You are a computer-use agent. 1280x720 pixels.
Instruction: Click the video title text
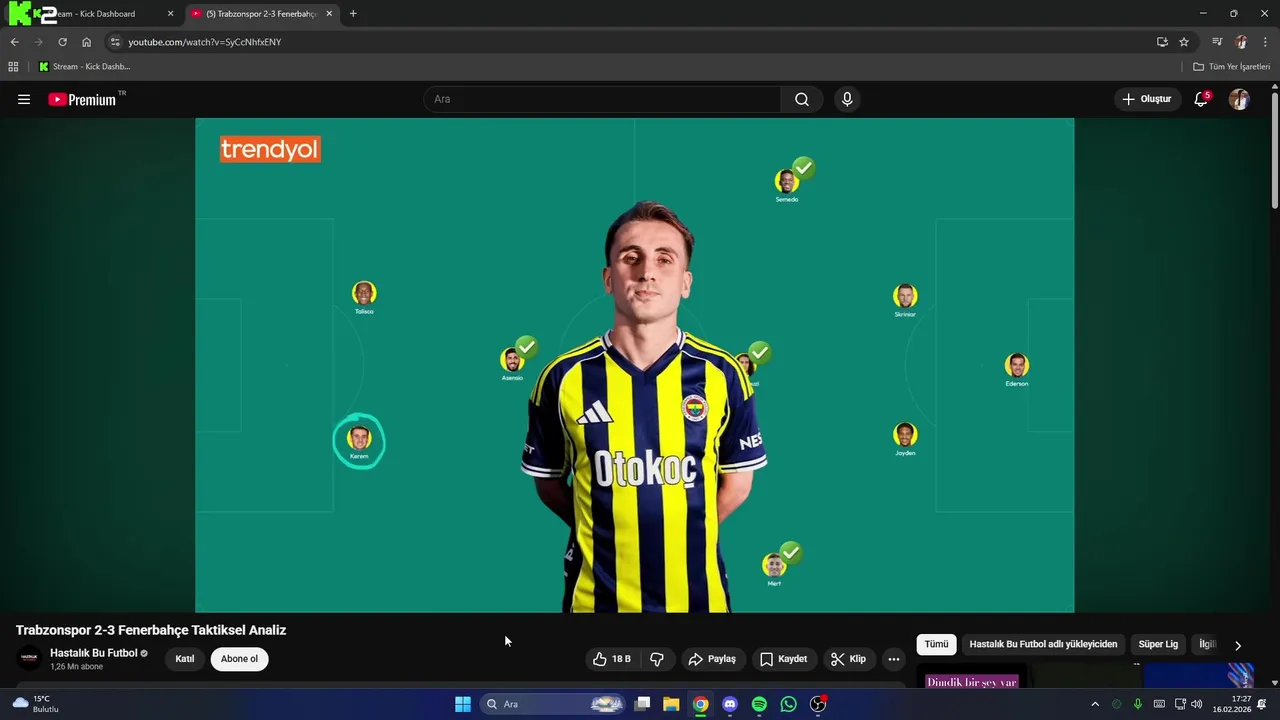tap(151, 630)
